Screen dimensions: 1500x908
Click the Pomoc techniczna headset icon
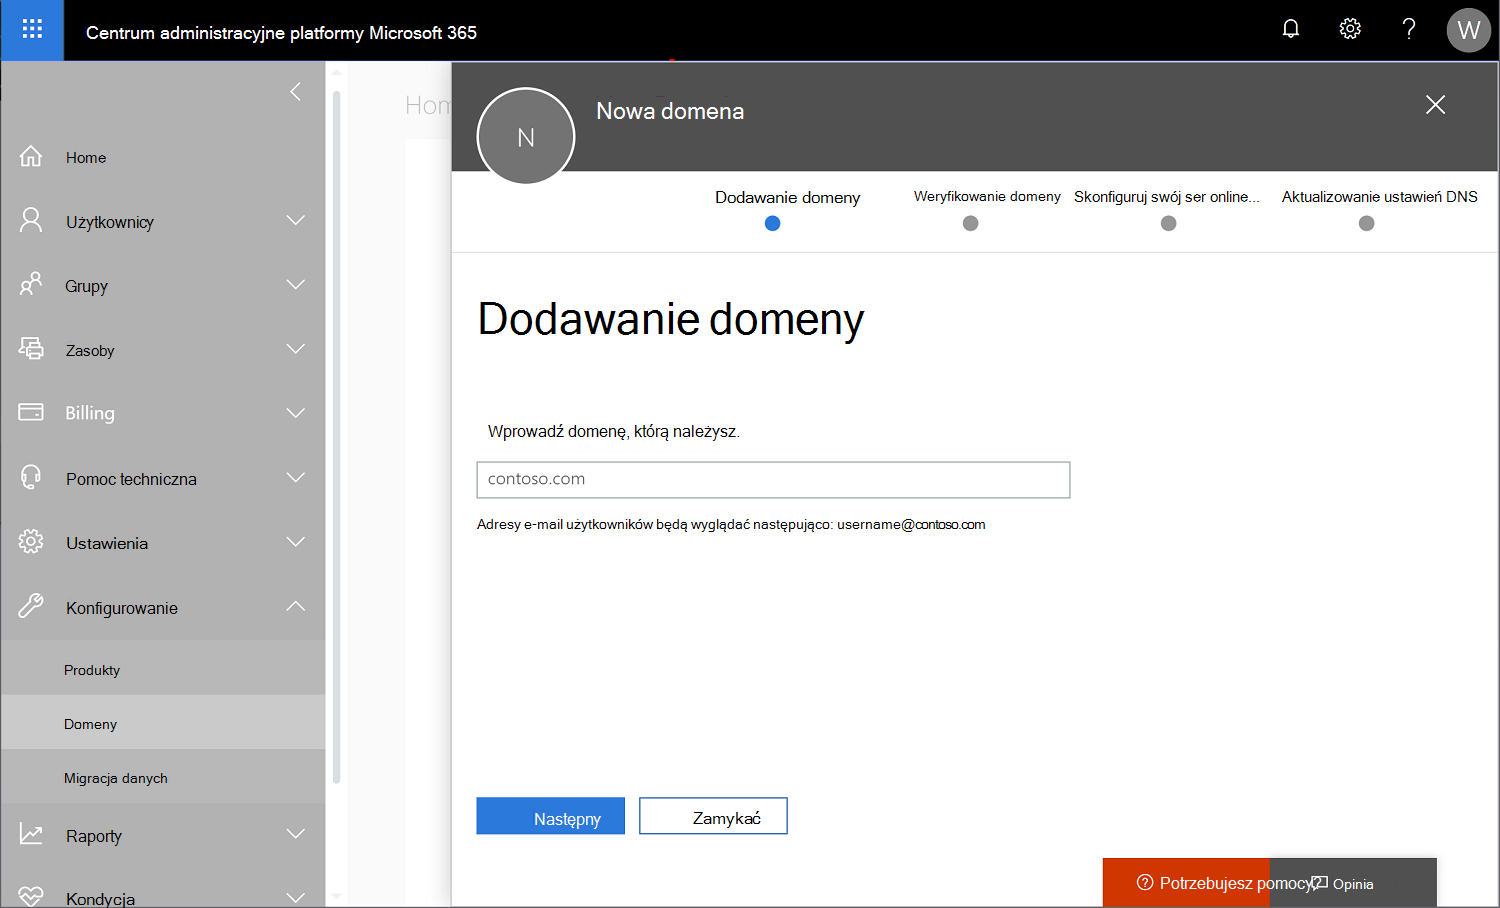point(31,477)
